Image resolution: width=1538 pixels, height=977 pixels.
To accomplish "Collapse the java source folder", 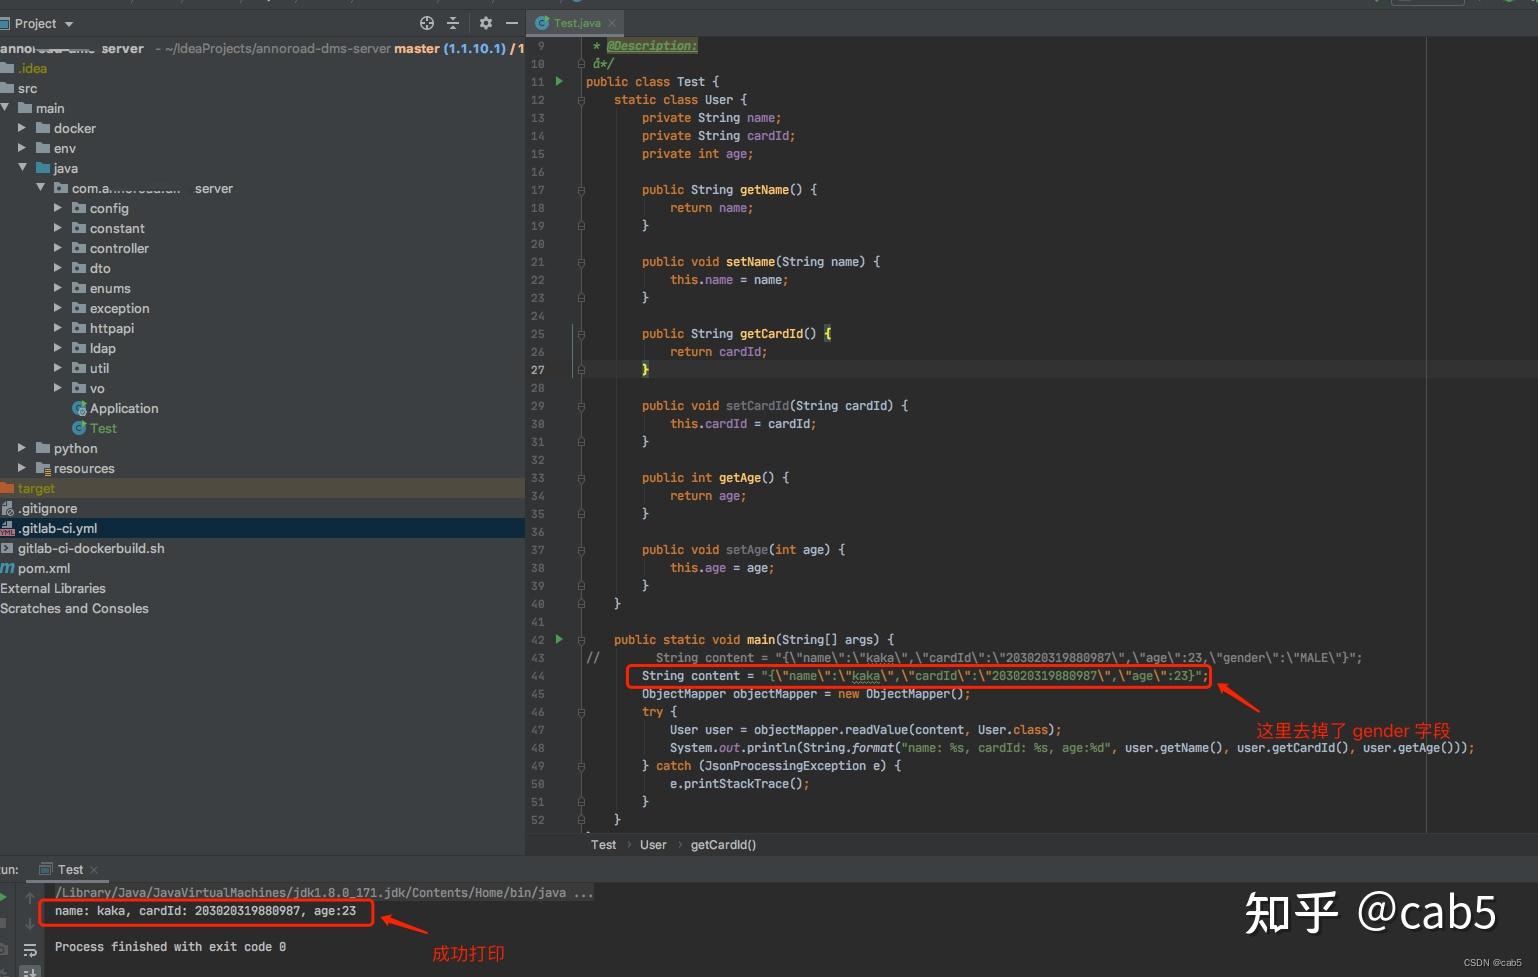I will [21, 168].
